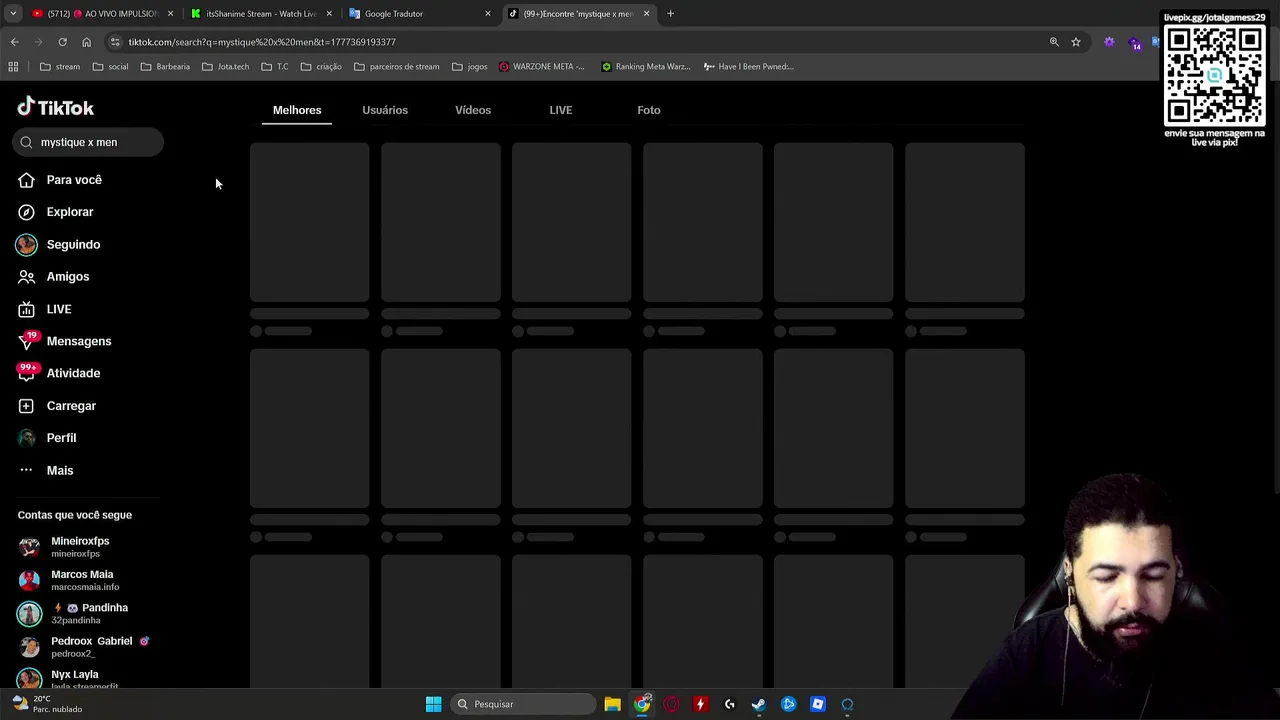Open the Carregar upload page
Viewport: 1280px width, 720px height.
pyautogui.click(x=57, y=406)
